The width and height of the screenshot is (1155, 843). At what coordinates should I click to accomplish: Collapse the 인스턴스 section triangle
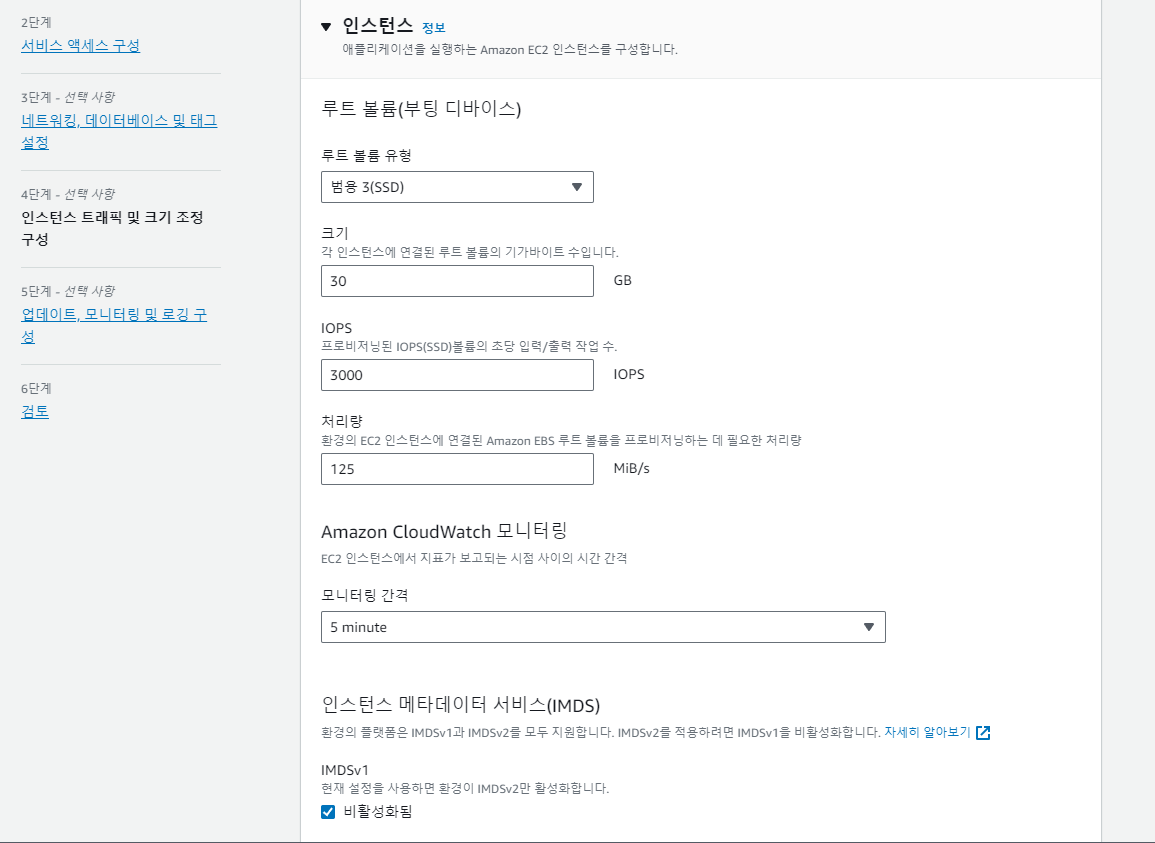[326, 27]
